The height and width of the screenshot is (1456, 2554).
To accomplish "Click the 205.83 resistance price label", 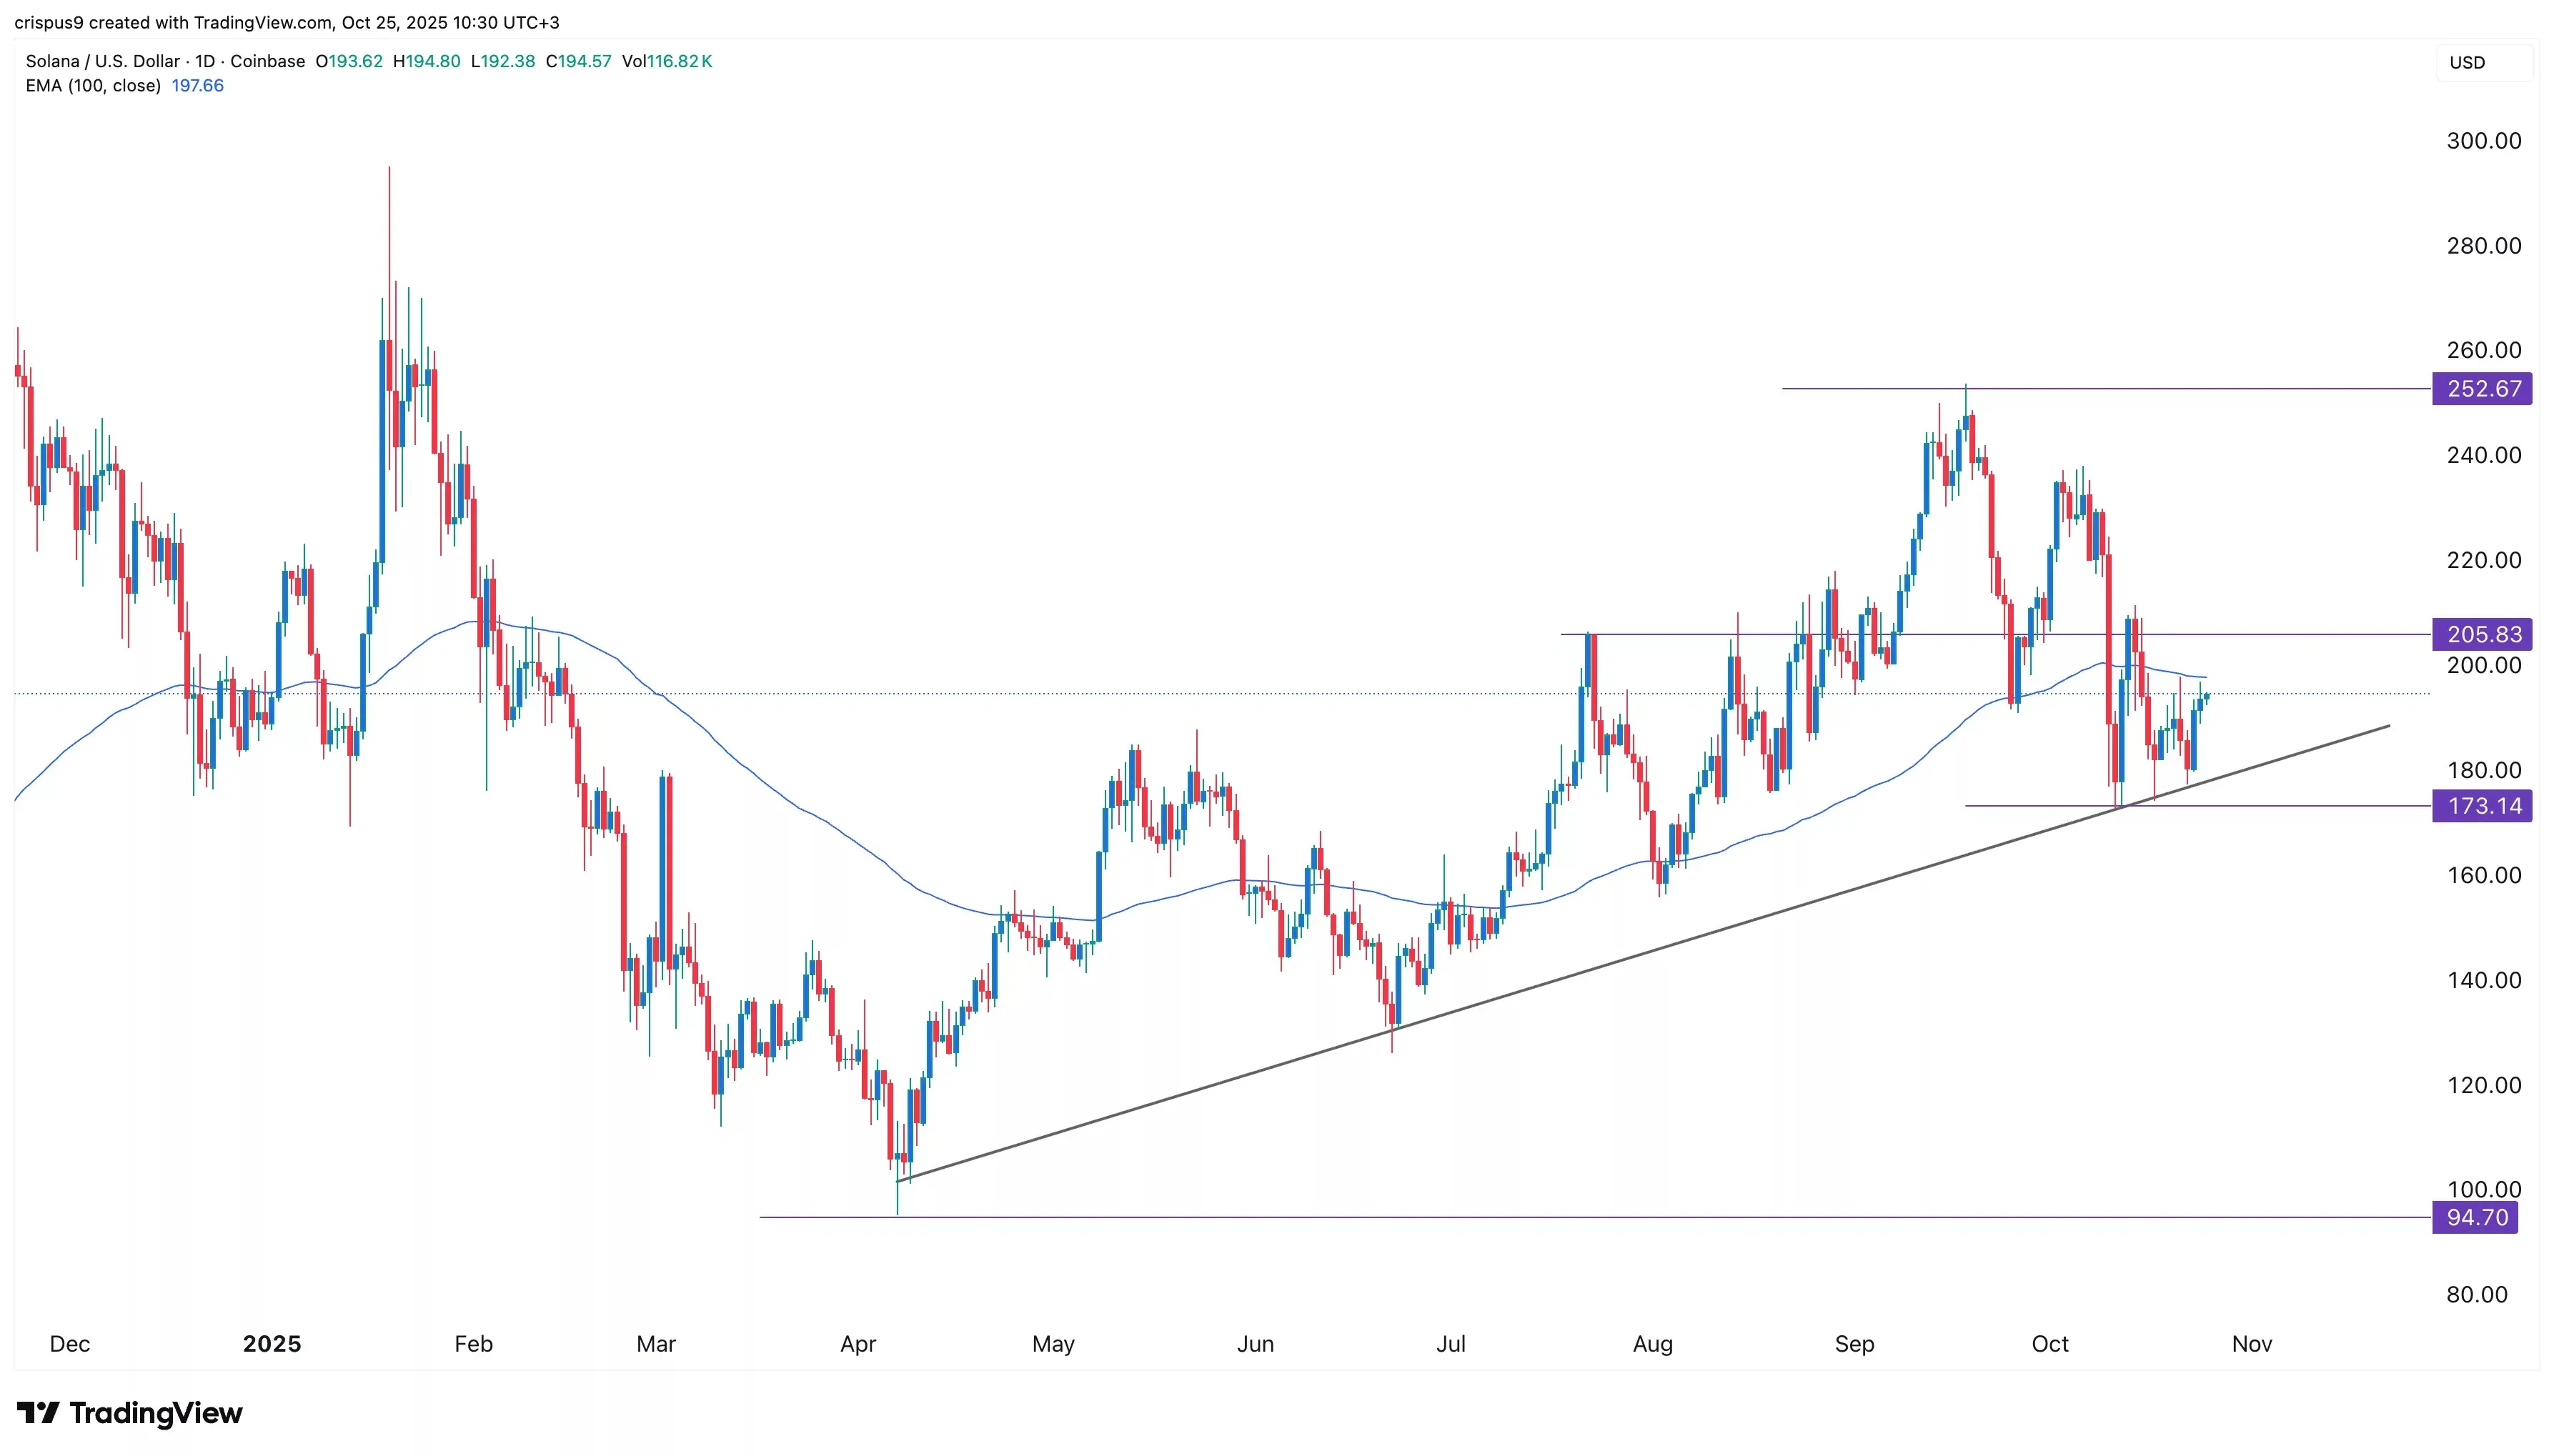I will [x=2482, y=634].
